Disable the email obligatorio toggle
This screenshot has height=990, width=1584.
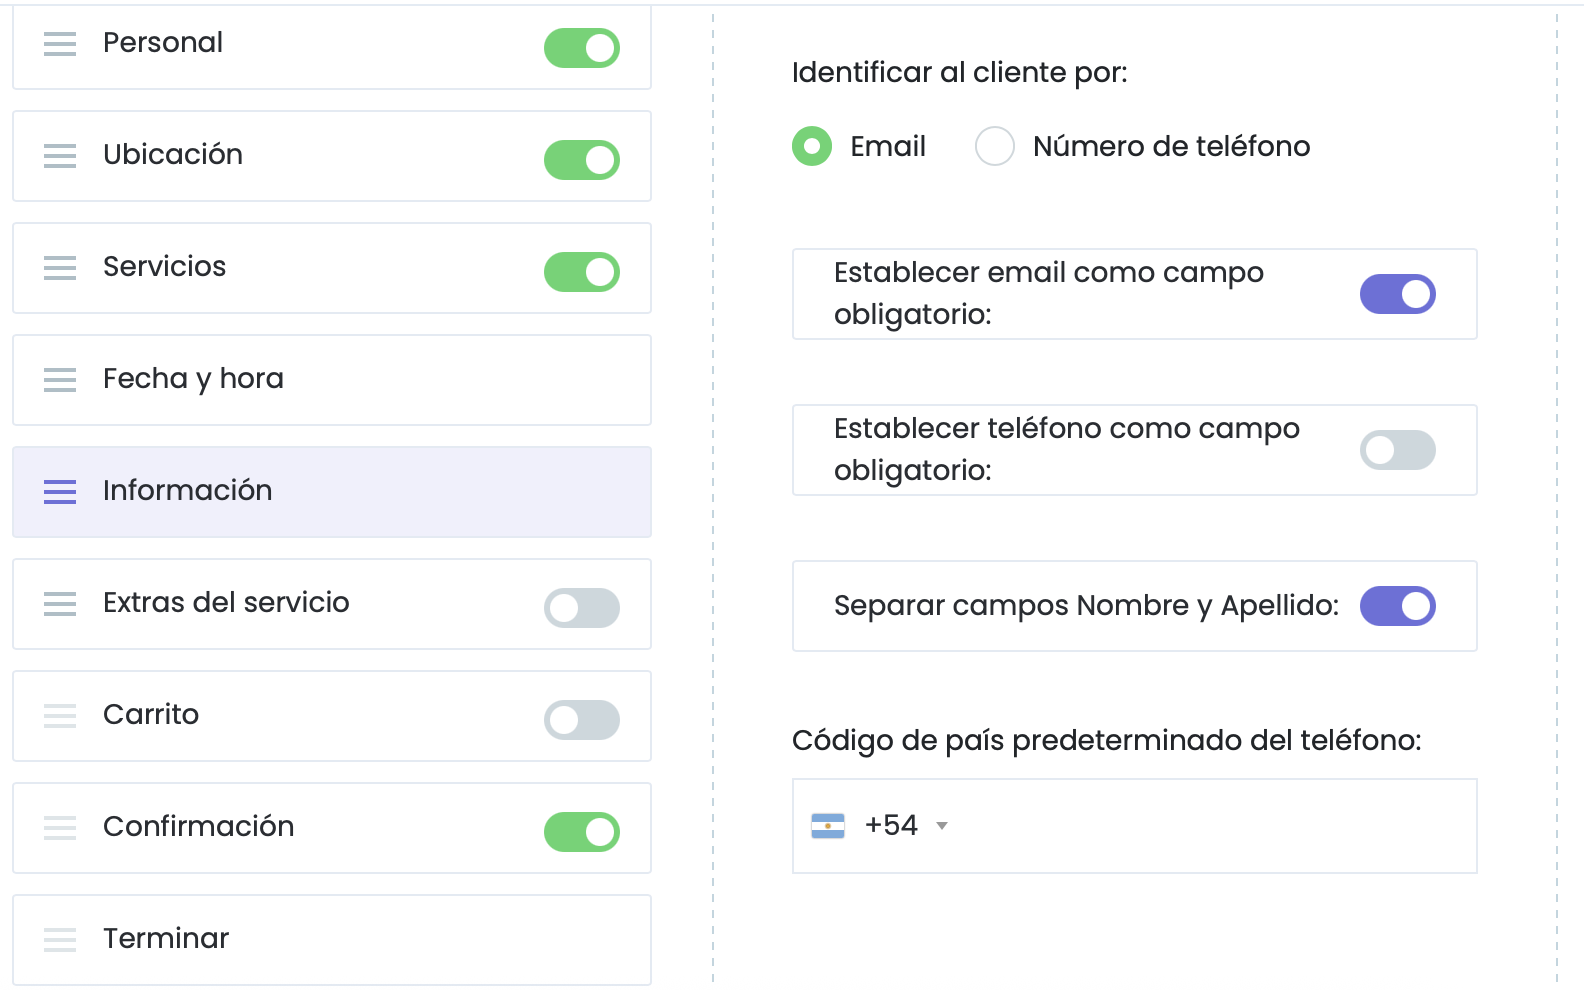click(1397, 294)
